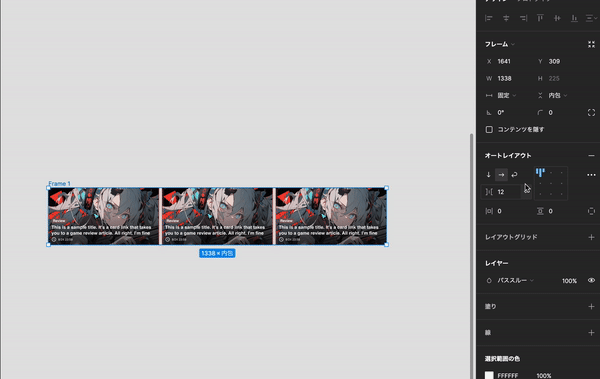Click the blend mode droplet icon
600x379 pixels.
pos(489,281)
